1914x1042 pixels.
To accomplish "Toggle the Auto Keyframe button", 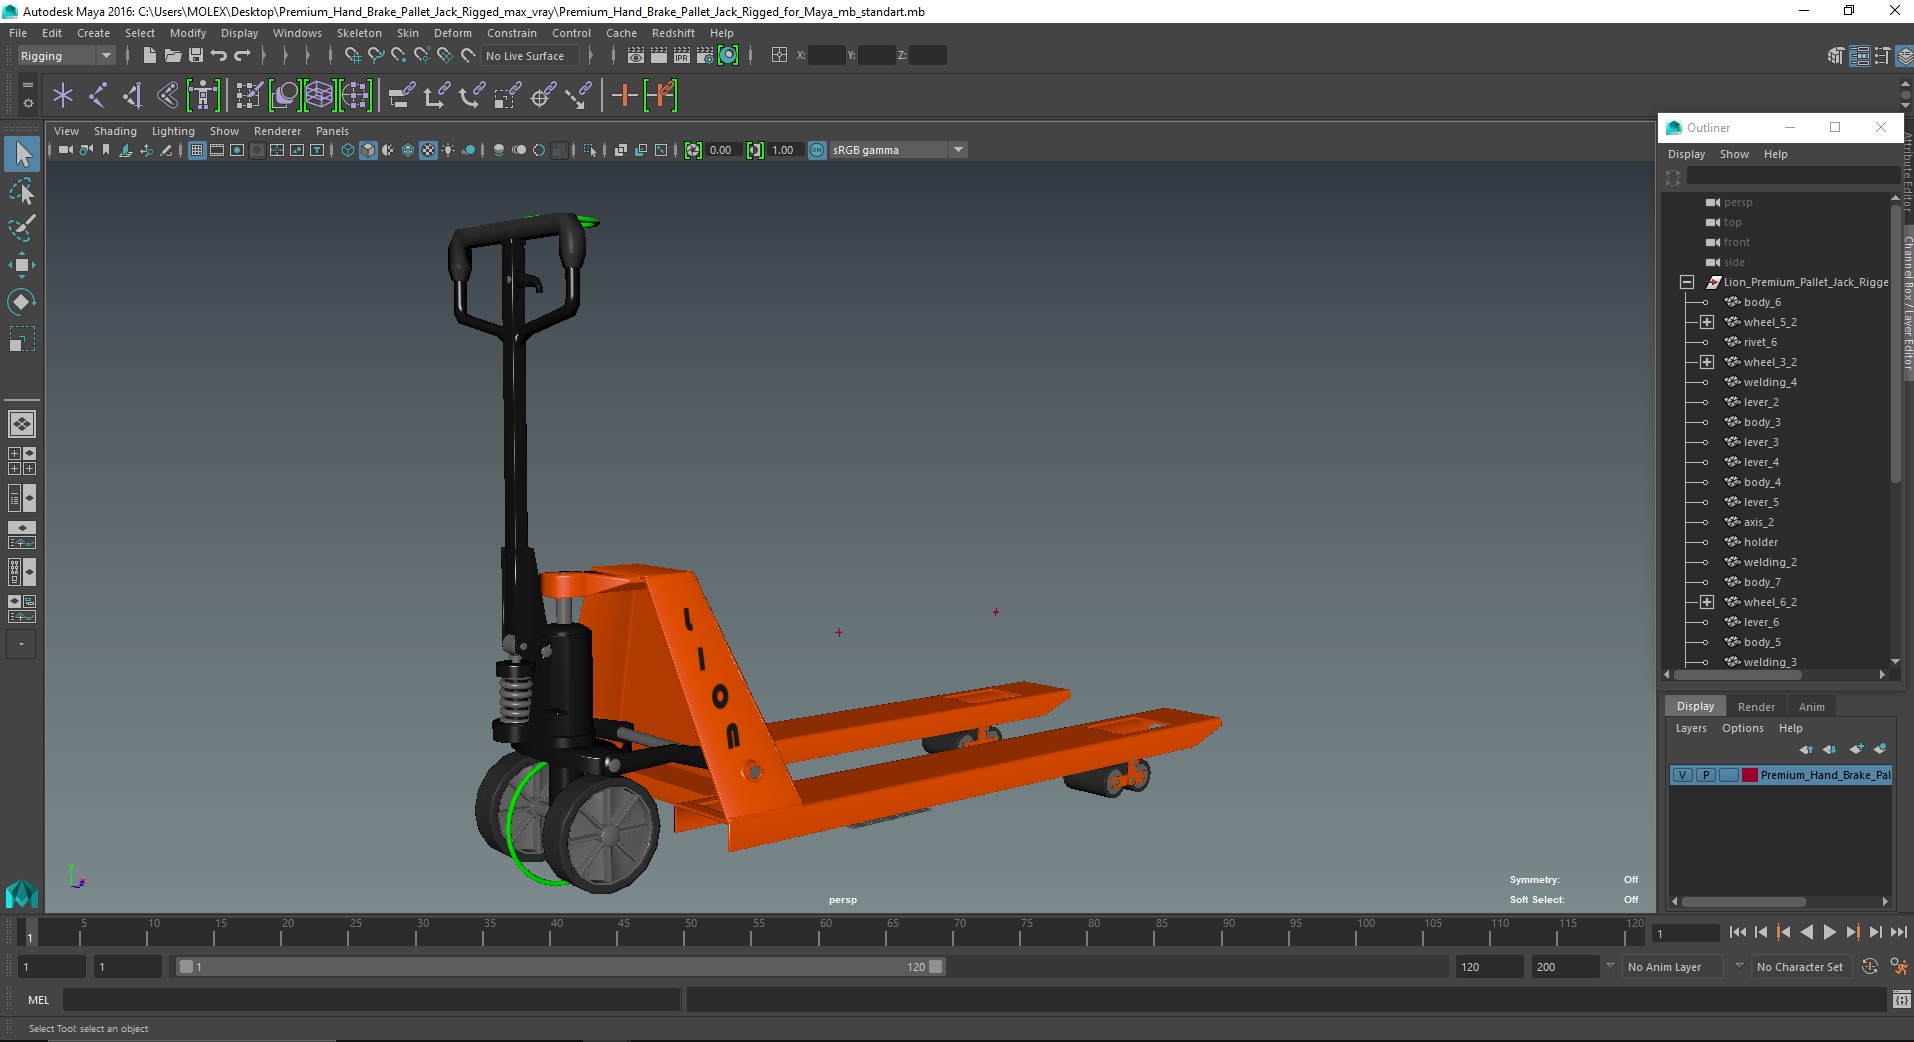I will pyautogui.click(x=1870, y=967).
